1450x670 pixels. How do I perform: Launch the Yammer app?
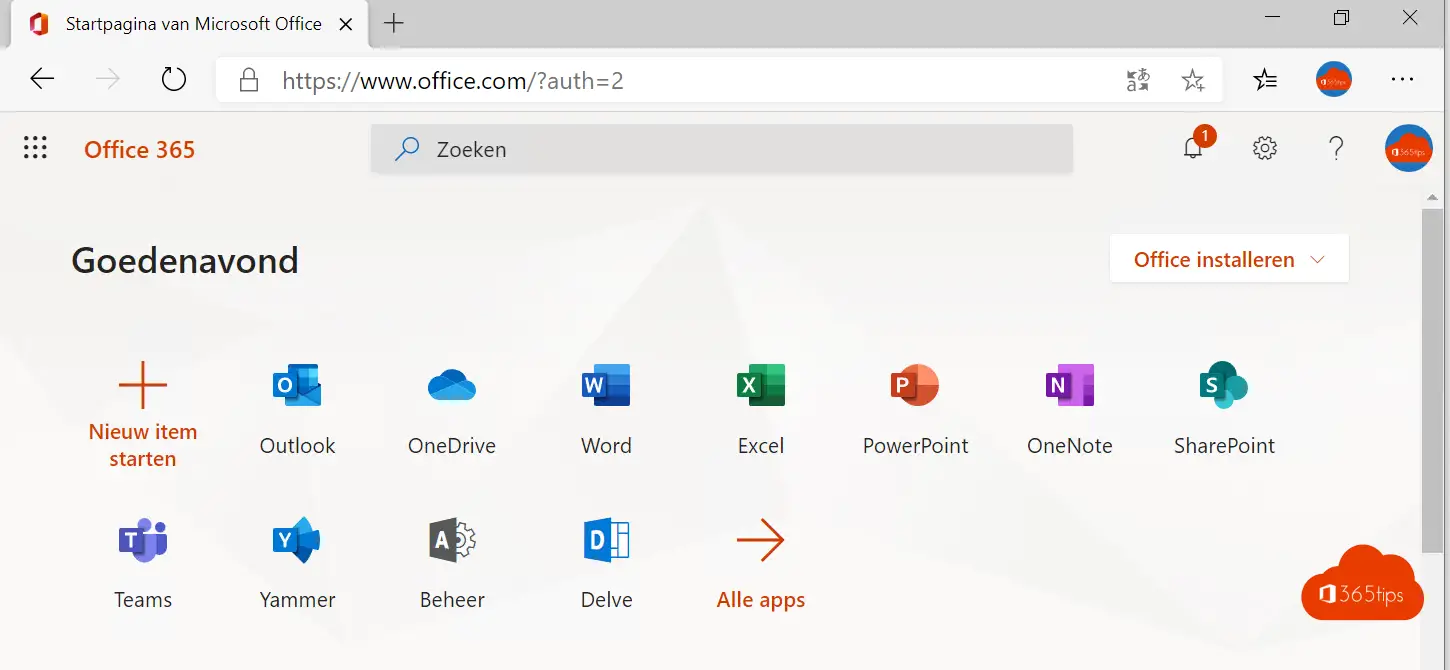tap(297, 541)
